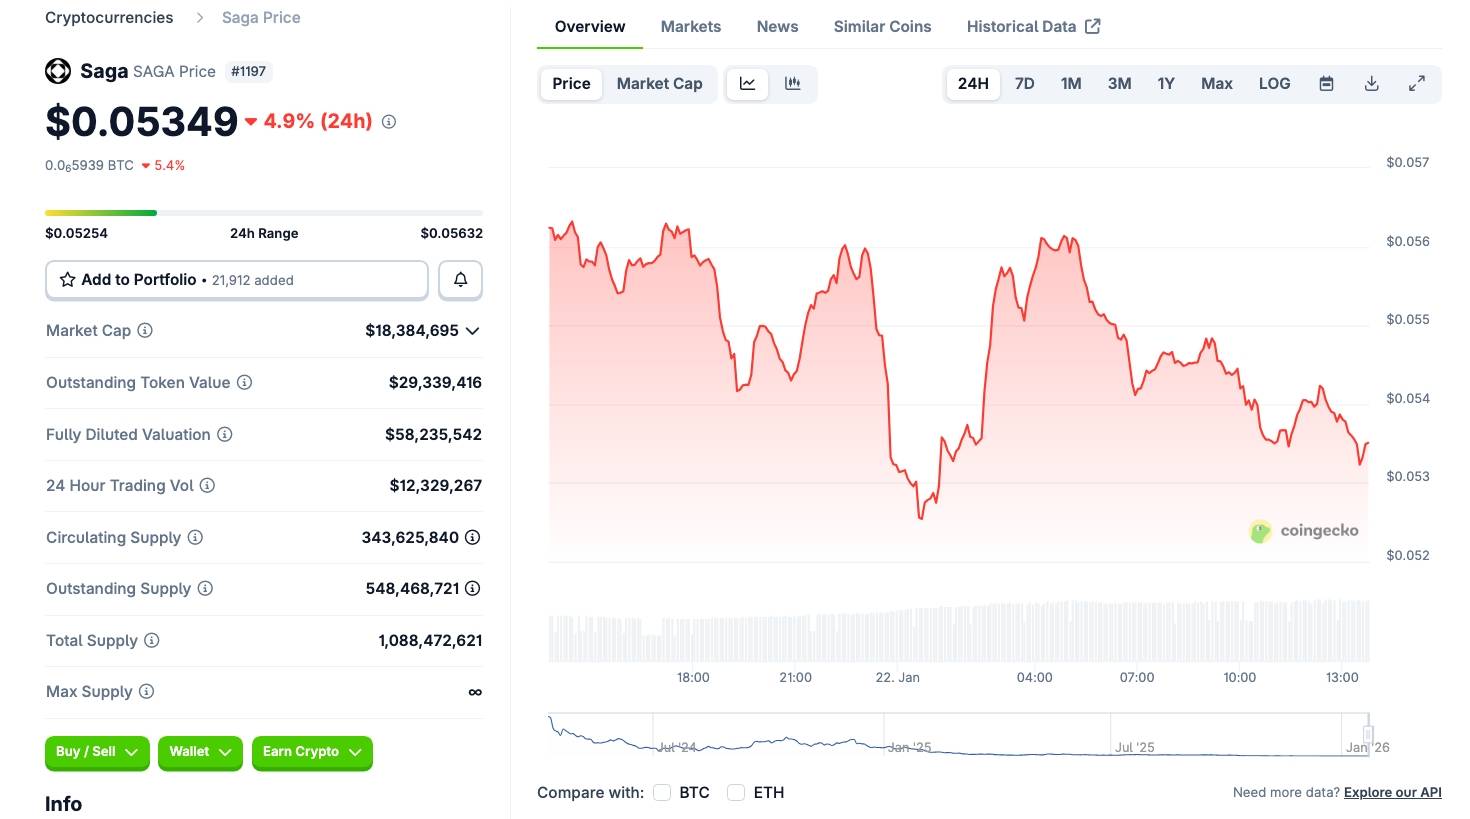Click the price alert bell icon
This screenshot has width=1470, height=819.
pos(460,279)
